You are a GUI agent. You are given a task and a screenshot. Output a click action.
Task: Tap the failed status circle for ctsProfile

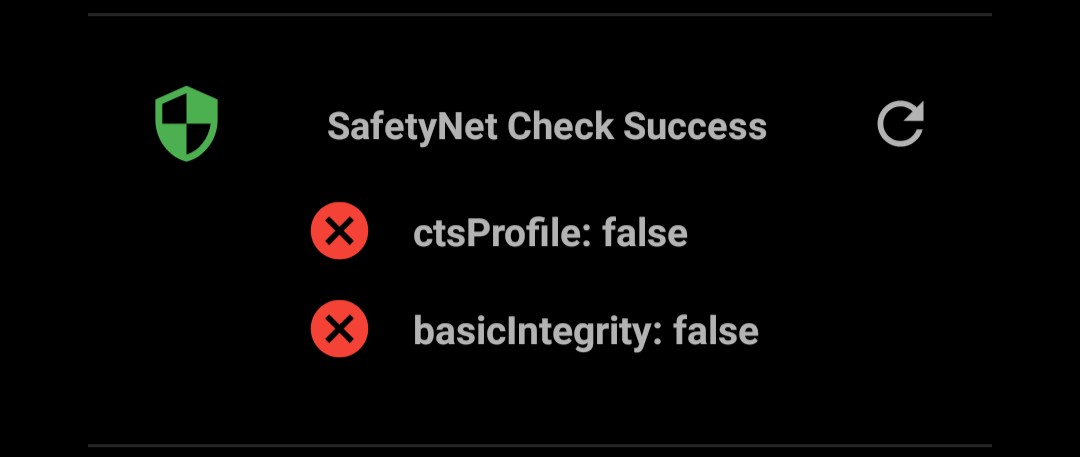339,233
